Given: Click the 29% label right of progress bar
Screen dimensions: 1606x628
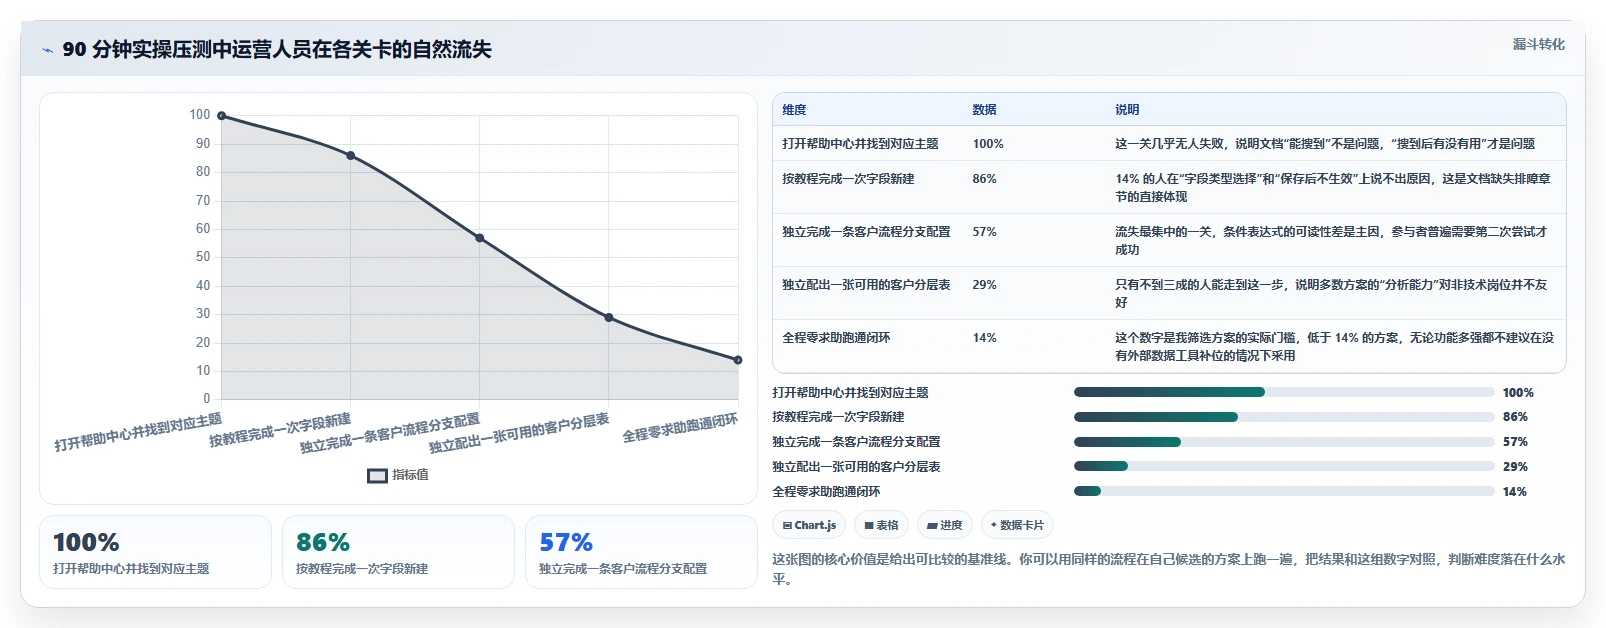Looking at the screenshot, I should [x=1515, y=467].
